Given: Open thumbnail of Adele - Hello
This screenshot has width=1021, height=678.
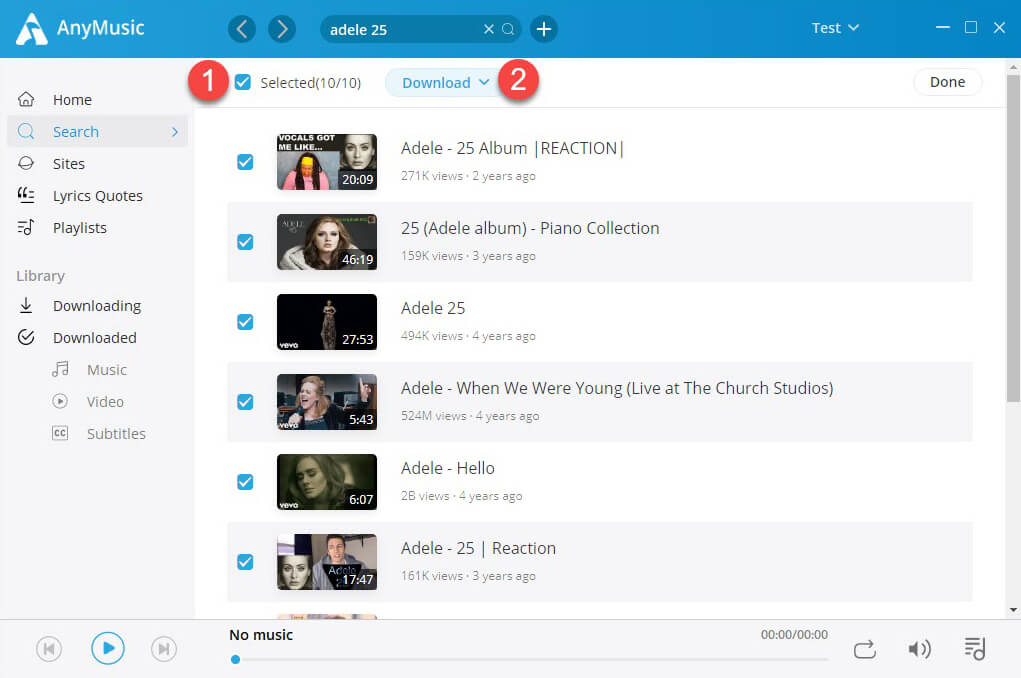Looking at the screenshot, I should [x=327, y=482].
